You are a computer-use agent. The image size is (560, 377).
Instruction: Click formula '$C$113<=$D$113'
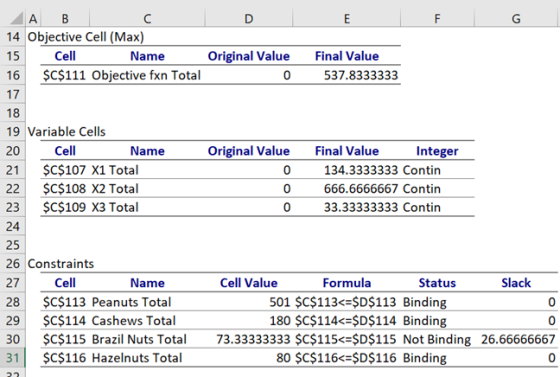[x=346, y=302]
